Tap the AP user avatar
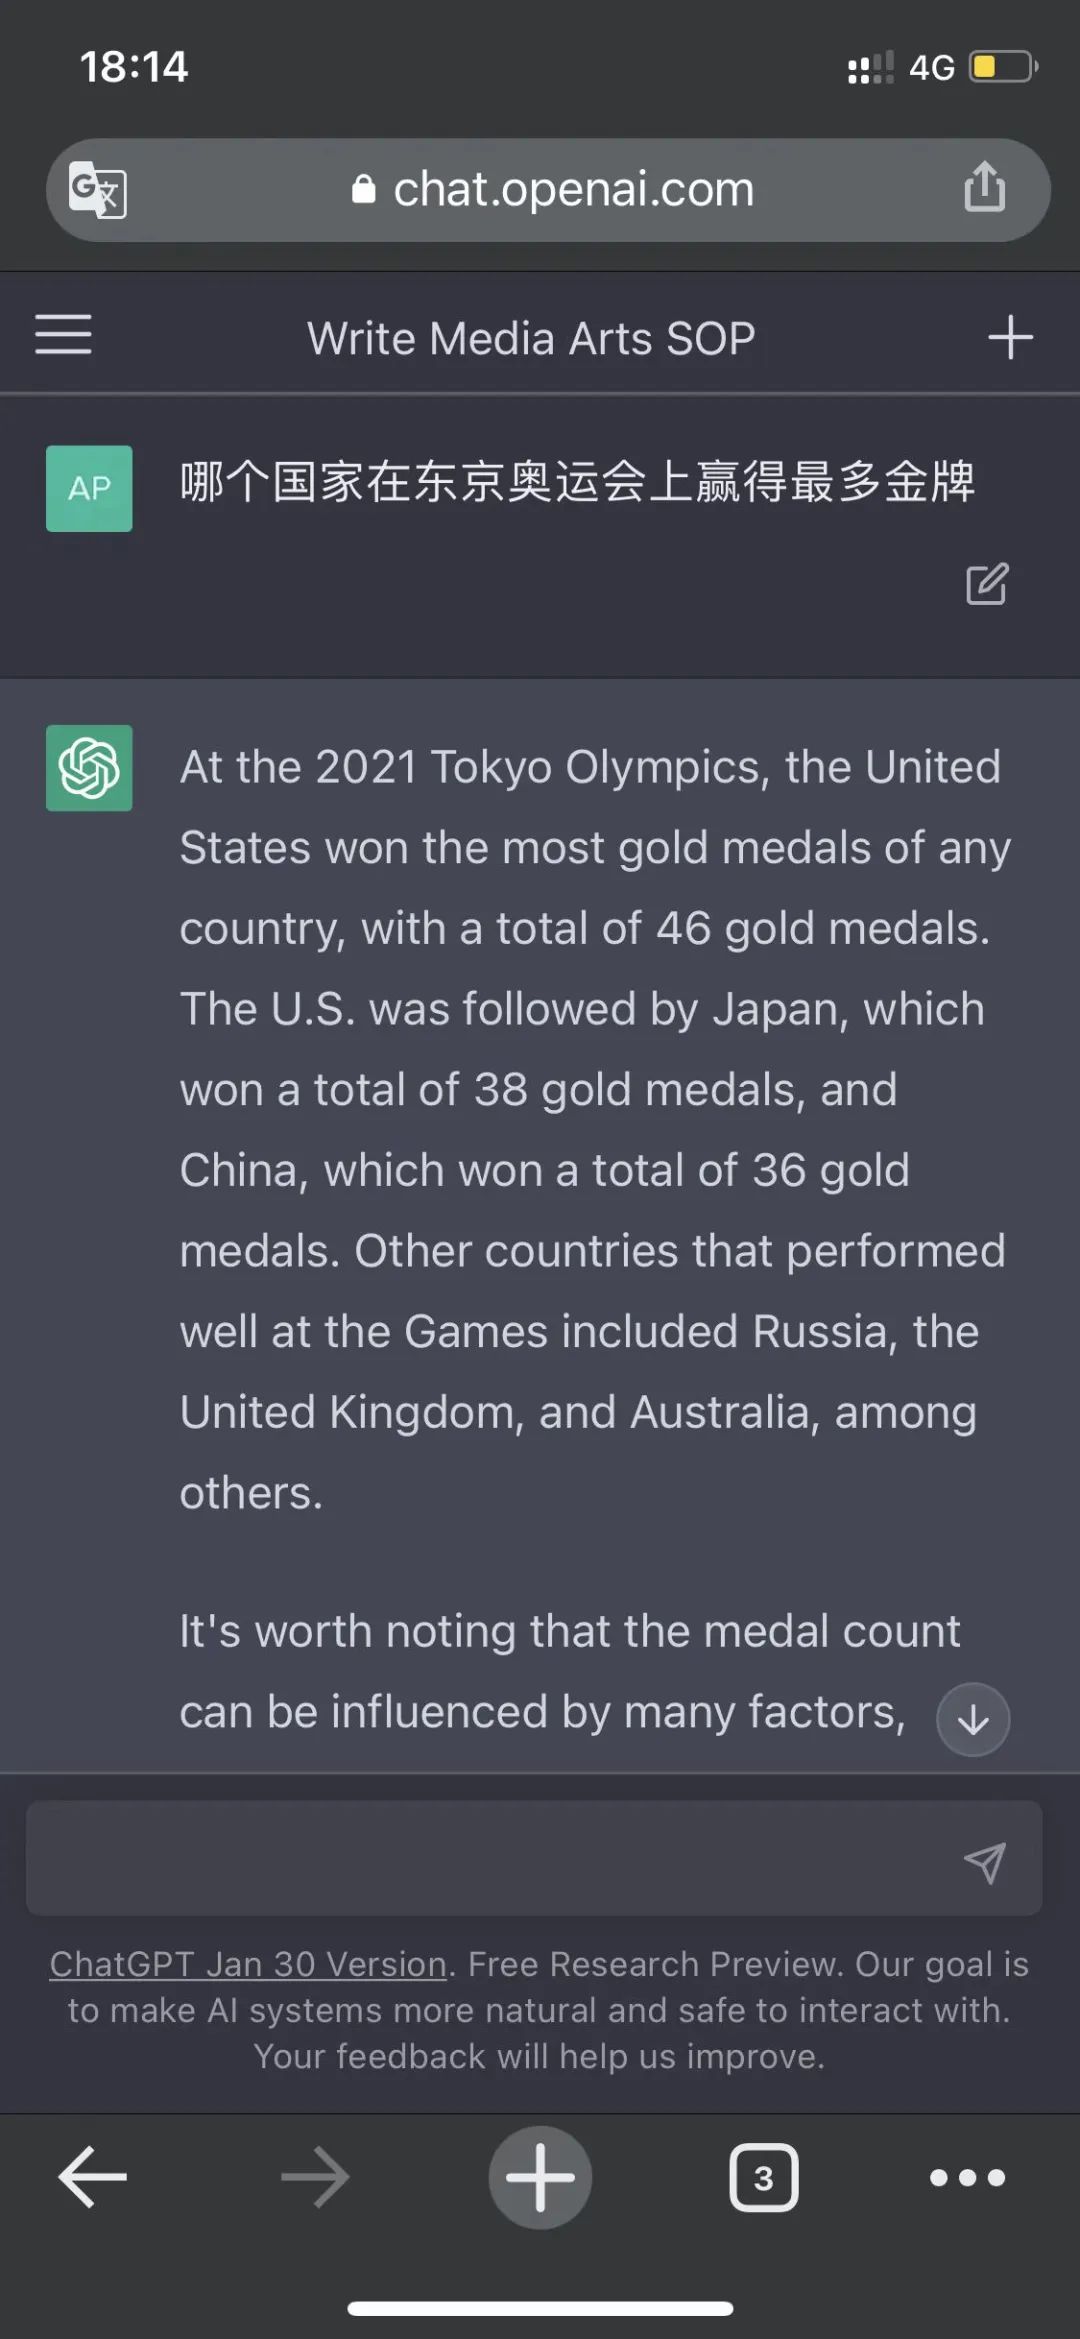Screen dimensions: 1080x2339 89,488
